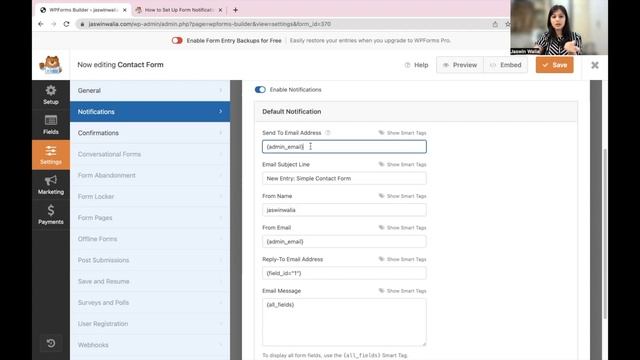Expand Form Pages section

pos(150,218)
